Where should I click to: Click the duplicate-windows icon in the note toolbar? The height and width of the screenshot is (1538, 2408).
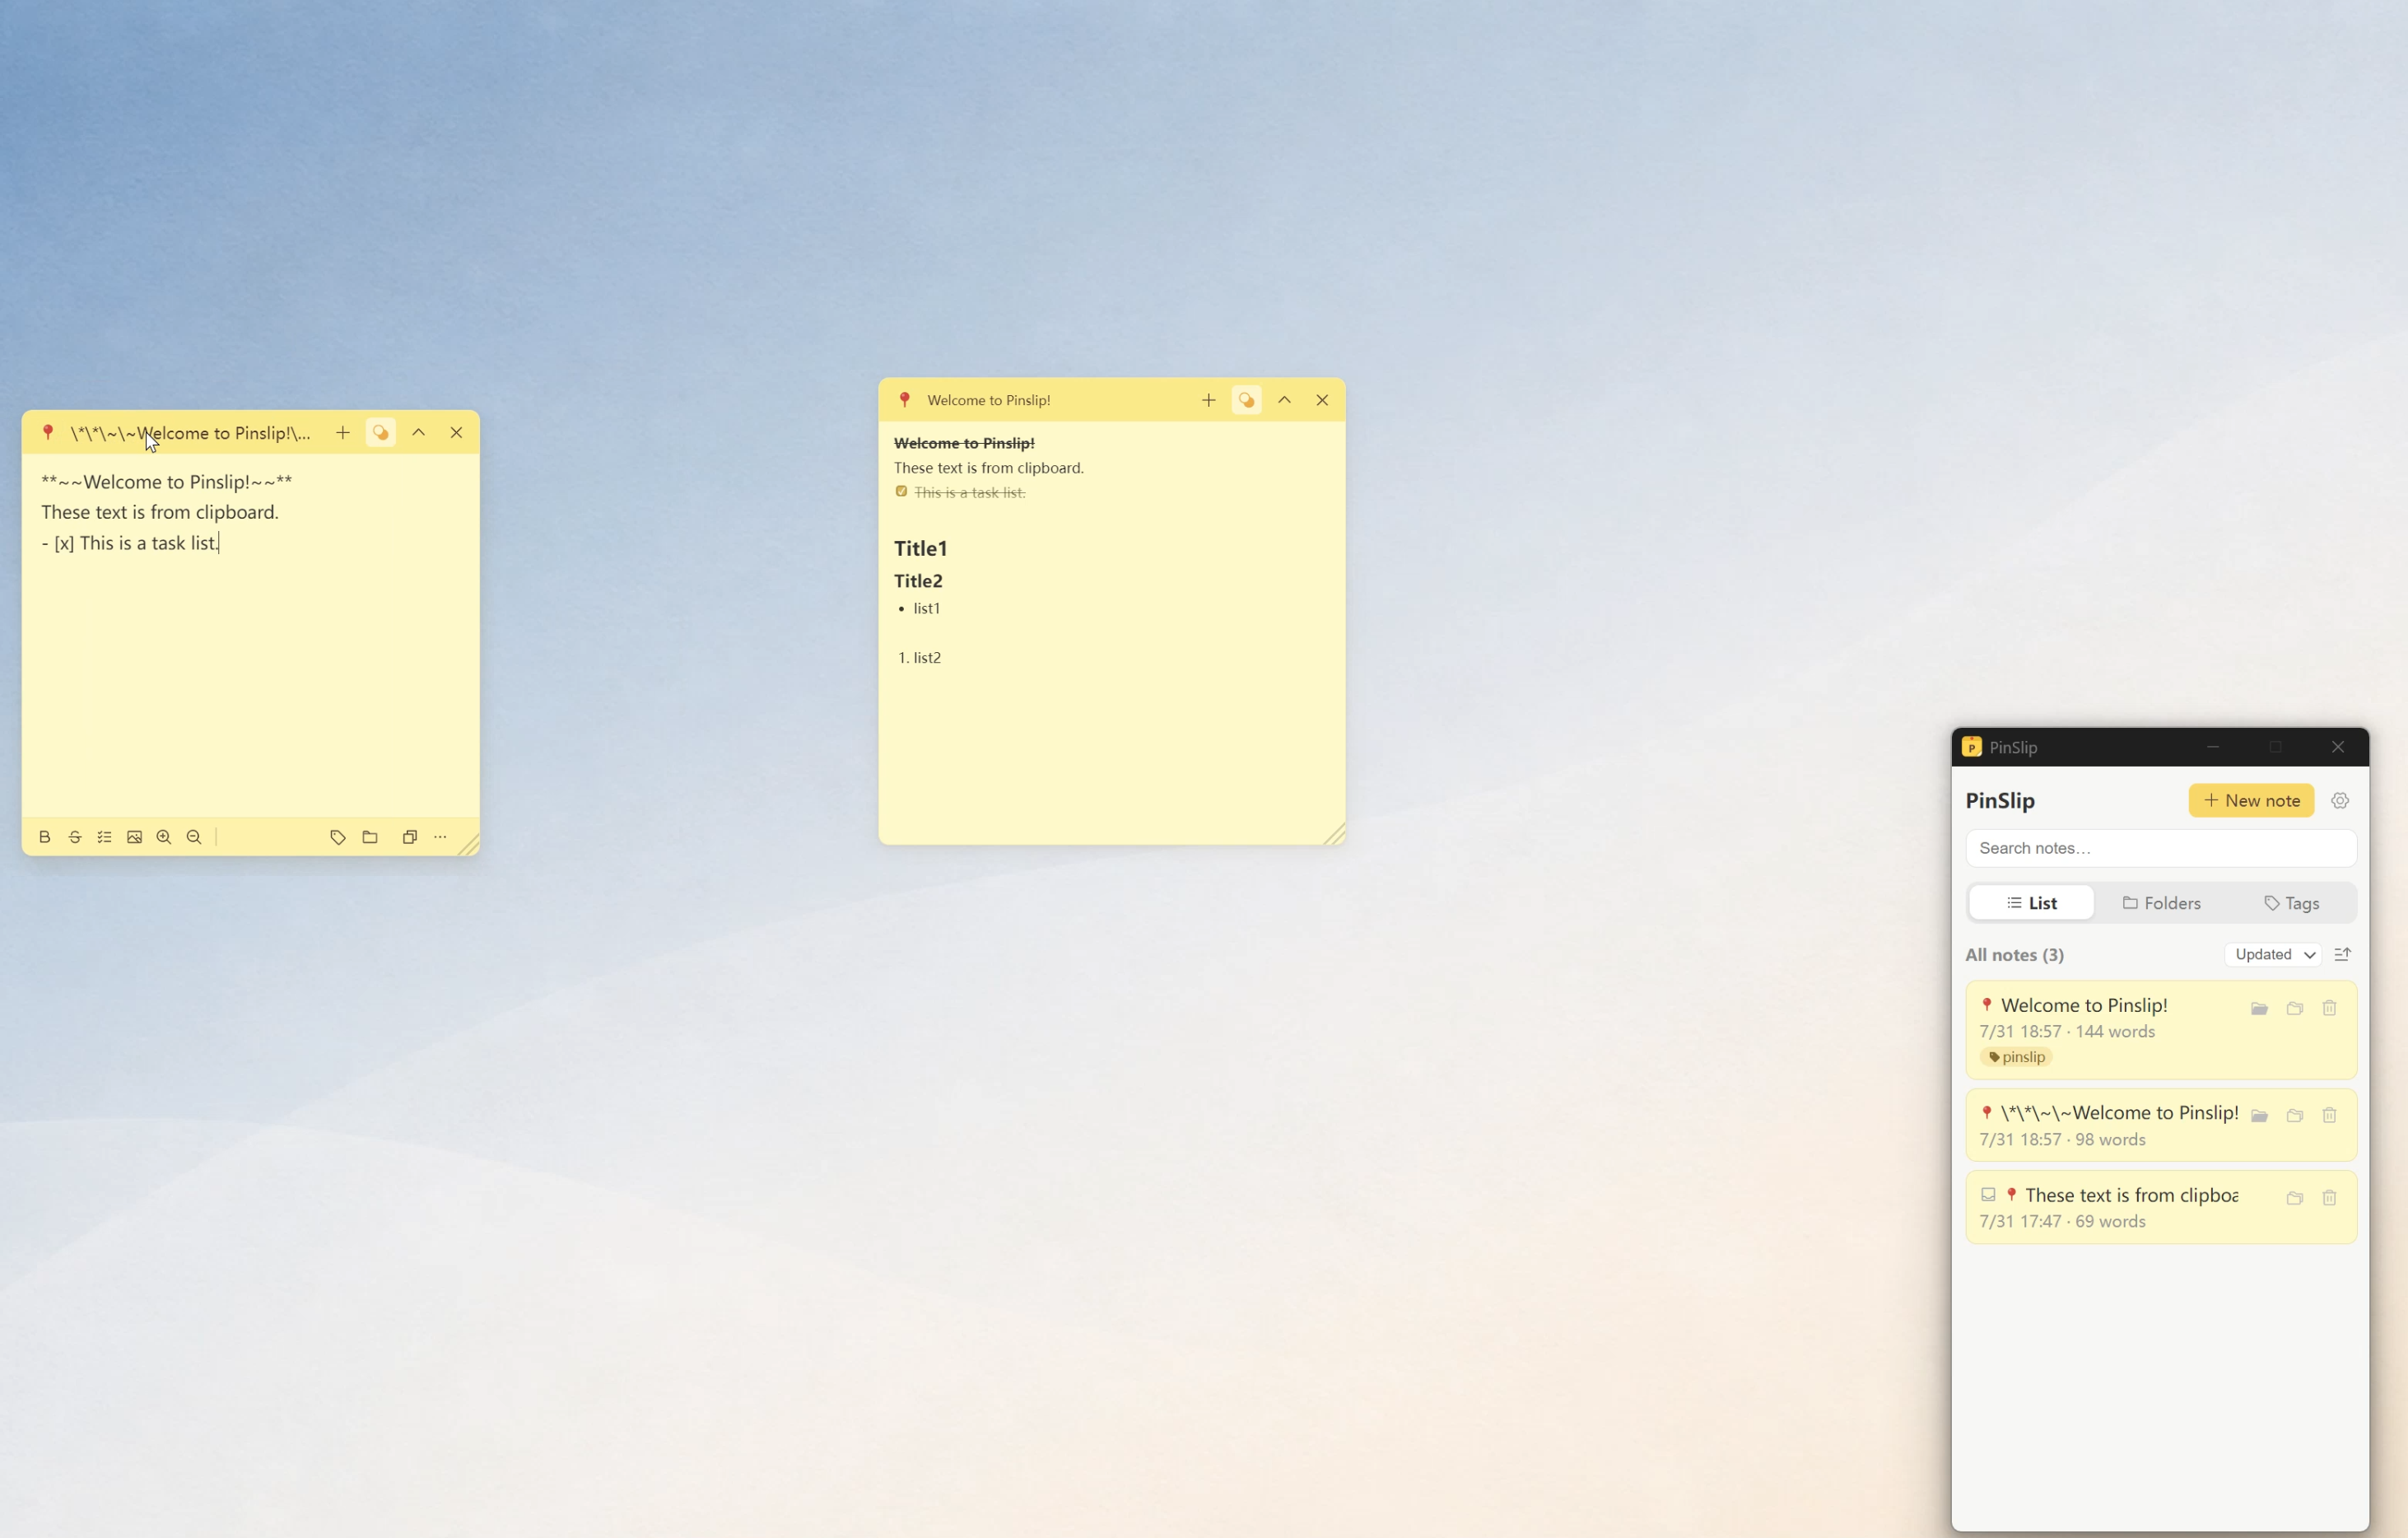tap(409, 837)
